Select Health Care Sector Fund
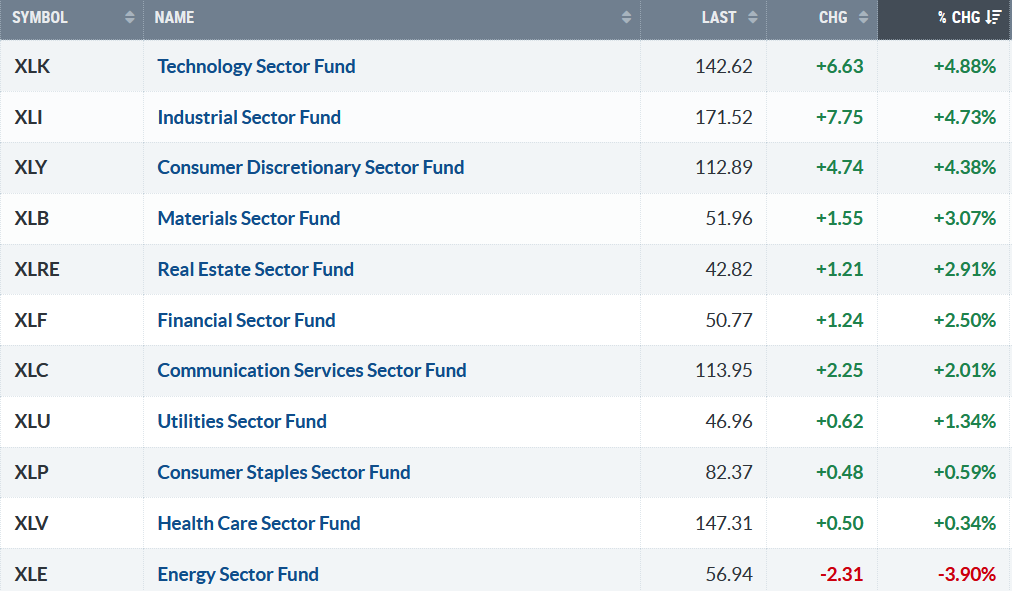The image size is (1012, 591). pyautogui.click(x=259, y=523)
